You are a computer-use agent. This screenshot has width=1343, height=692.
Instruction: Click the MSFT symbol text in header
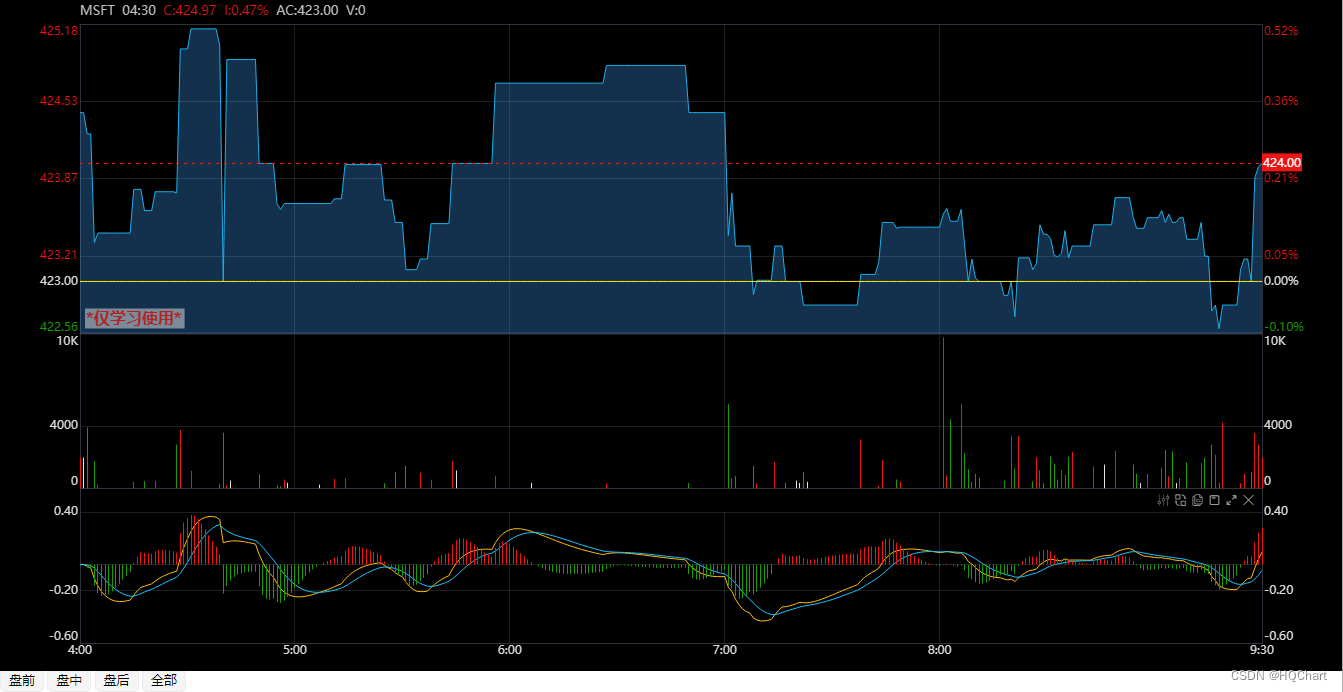(x=98, y=10)
